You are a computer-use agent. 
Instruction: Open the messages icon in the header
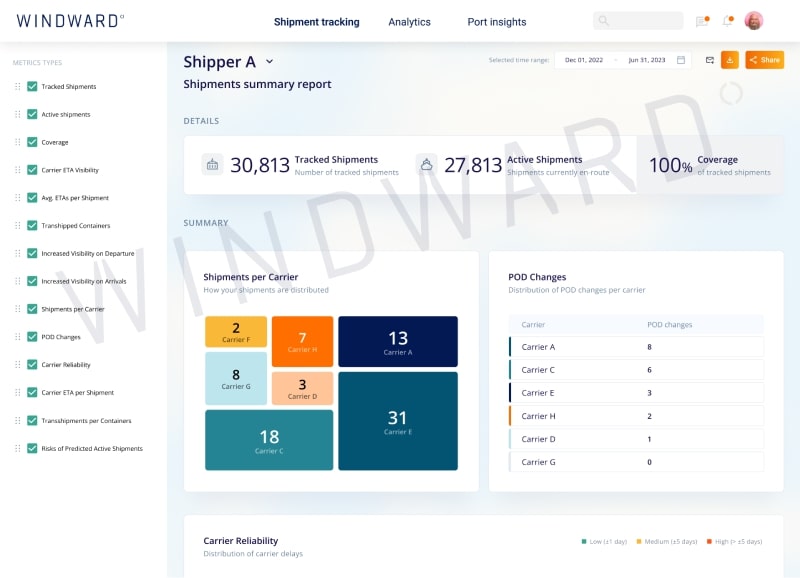pyautogui.click(x=702, y=21)
